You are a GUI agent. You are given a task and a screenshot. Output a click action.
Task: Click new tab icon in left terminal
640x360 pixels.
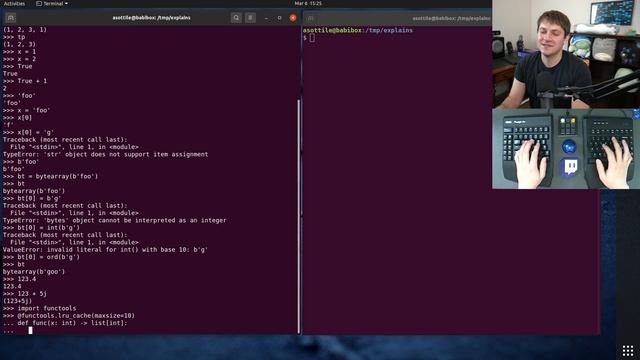point(11,18)
